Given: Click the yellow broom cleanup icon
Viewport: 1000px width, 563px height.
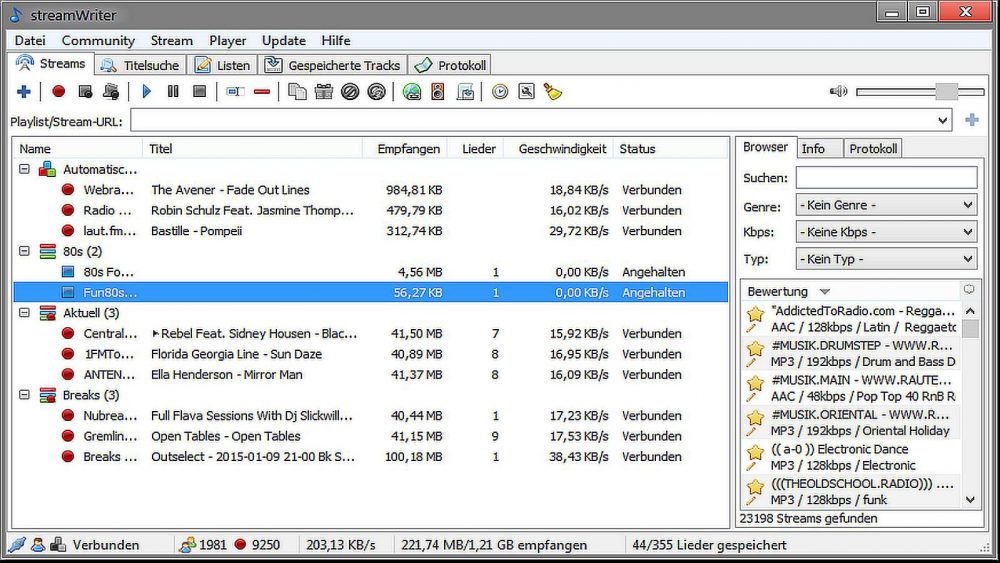Looking at the screenshot, I should [553, 92].
